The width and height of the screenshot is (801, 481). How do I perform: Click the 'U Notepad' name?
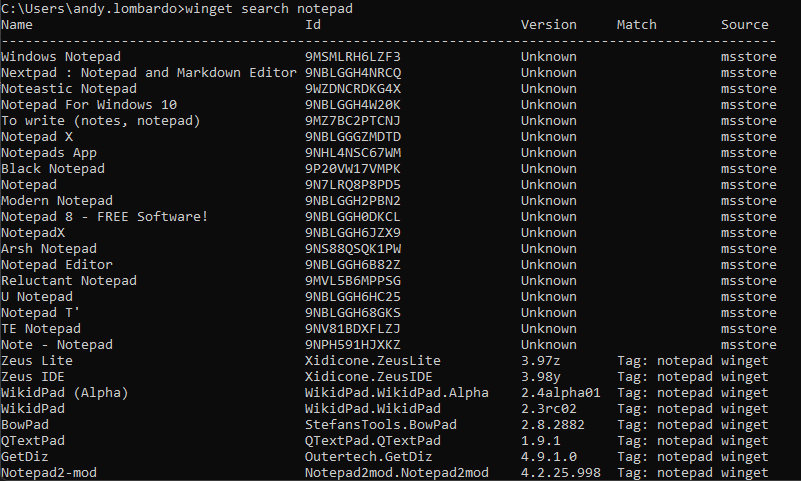pos(37,297)
